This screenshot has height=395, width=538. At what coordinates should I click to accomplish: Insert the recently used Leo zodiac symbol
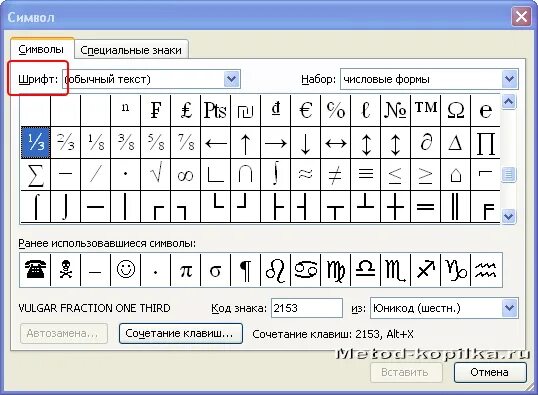(276, 270)
